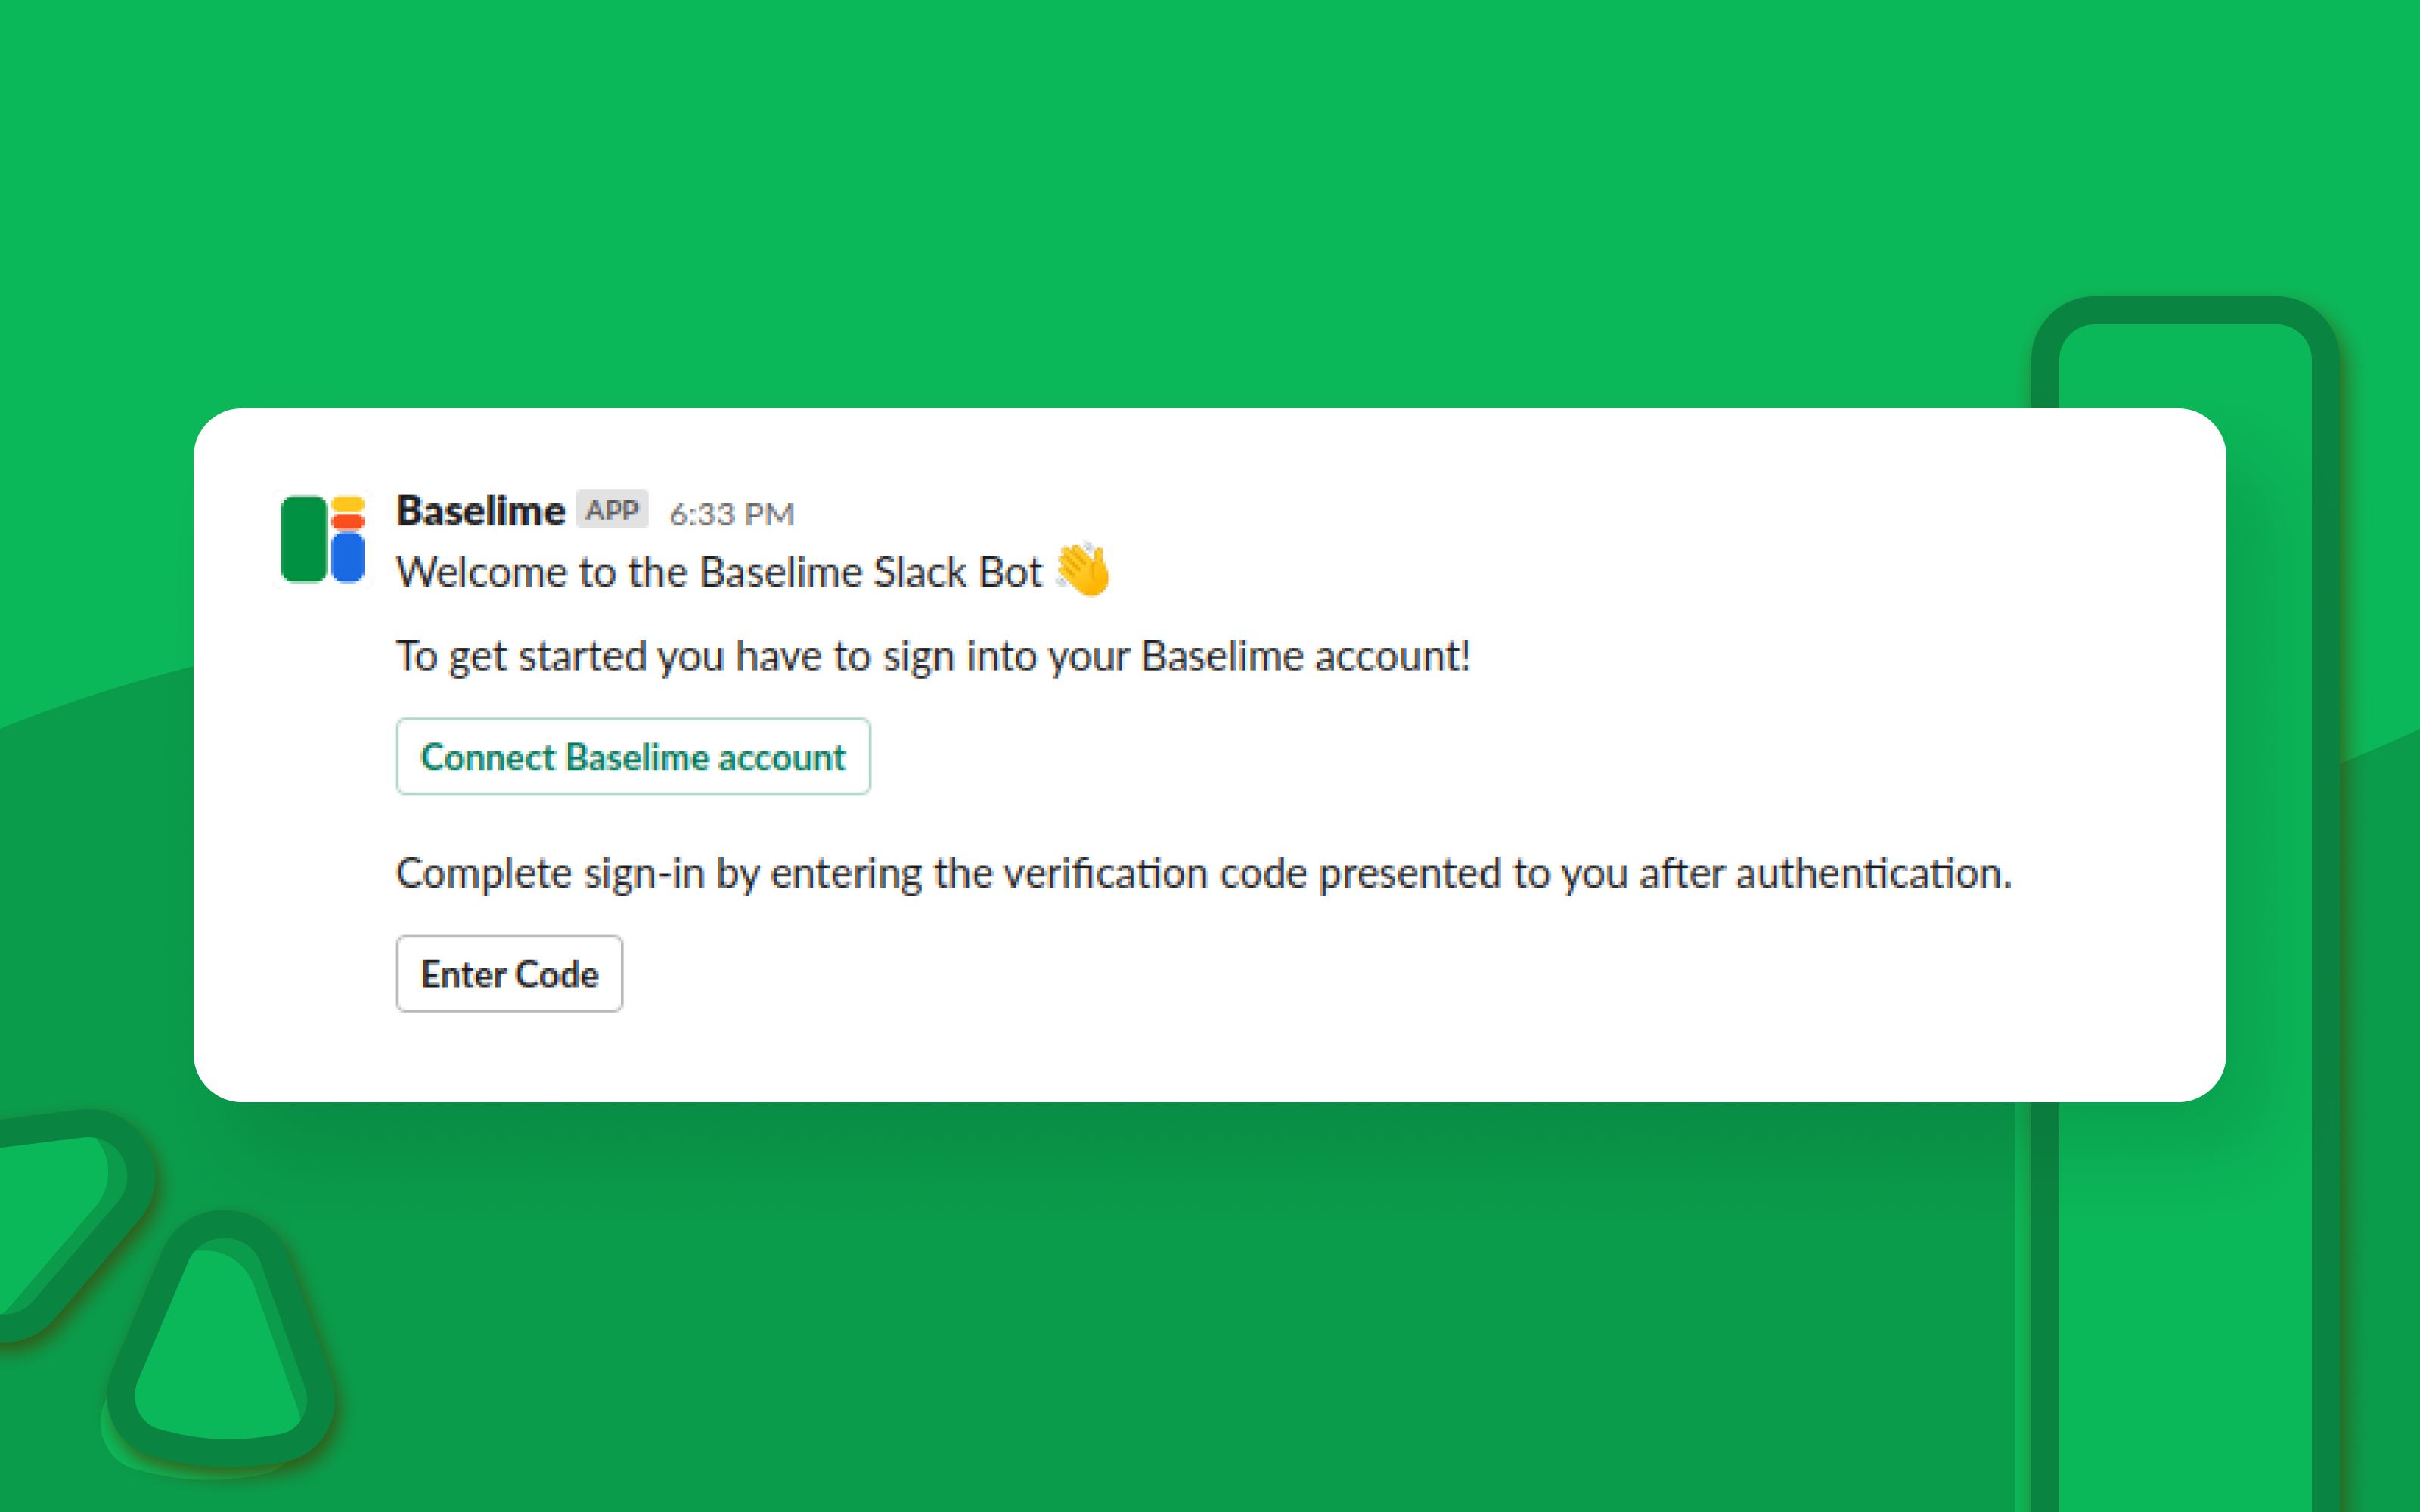The width and height of the screenshot is (2420, 1512).
Task: Click the 'To get started' sign-in instruction line
Action: (x=932, y=656)
